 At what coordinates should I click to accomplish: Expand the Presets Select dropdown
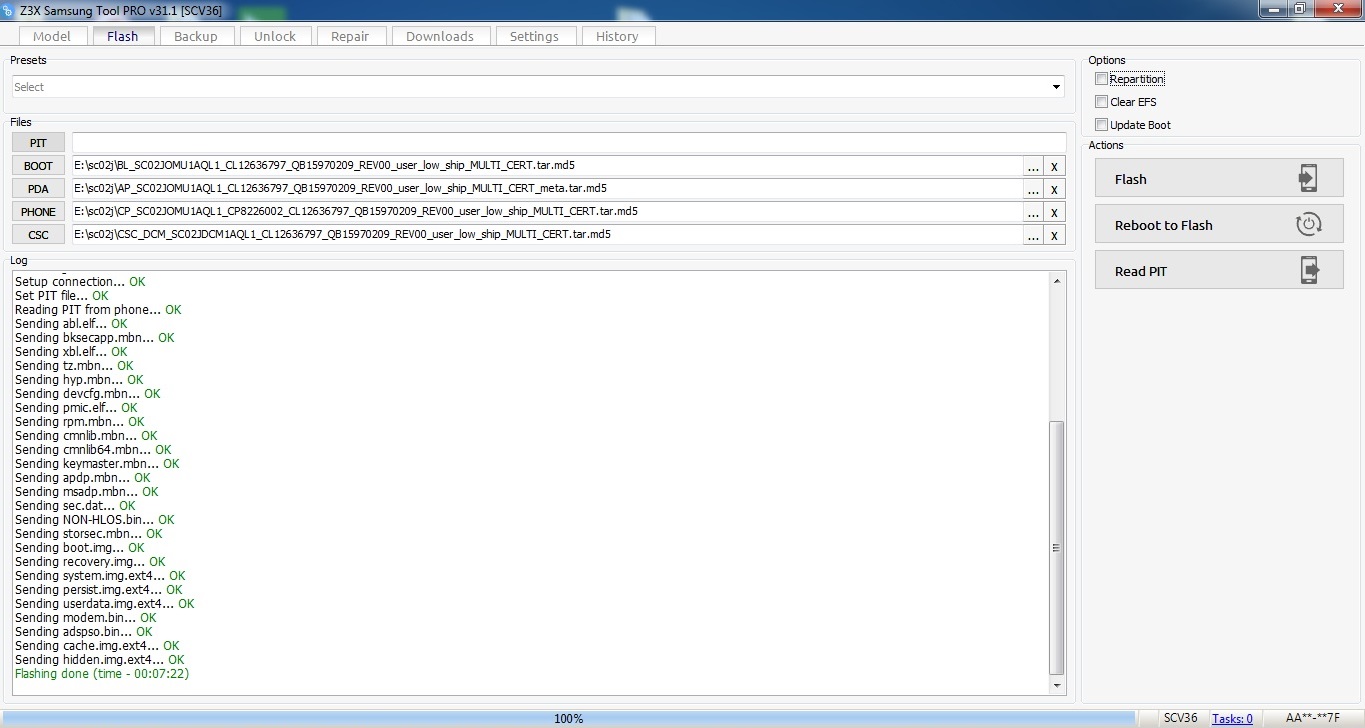coord(1056,87)
